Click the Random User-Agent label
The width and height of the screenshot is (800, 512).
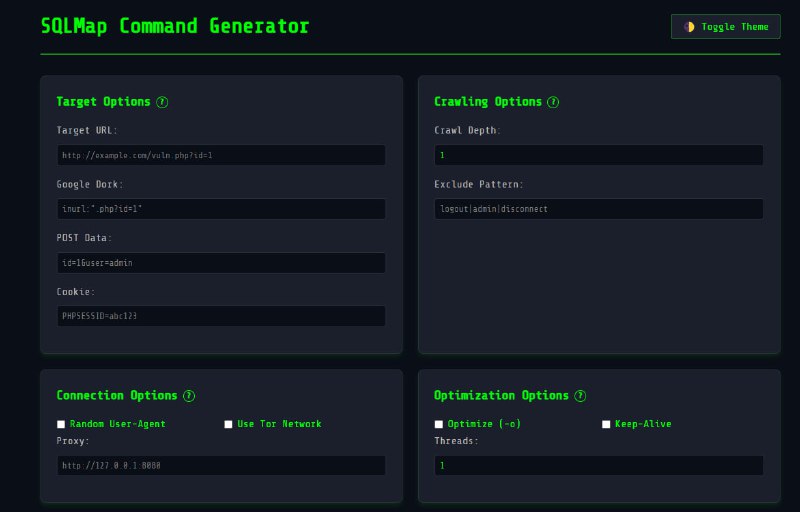[x=117, y=424]
